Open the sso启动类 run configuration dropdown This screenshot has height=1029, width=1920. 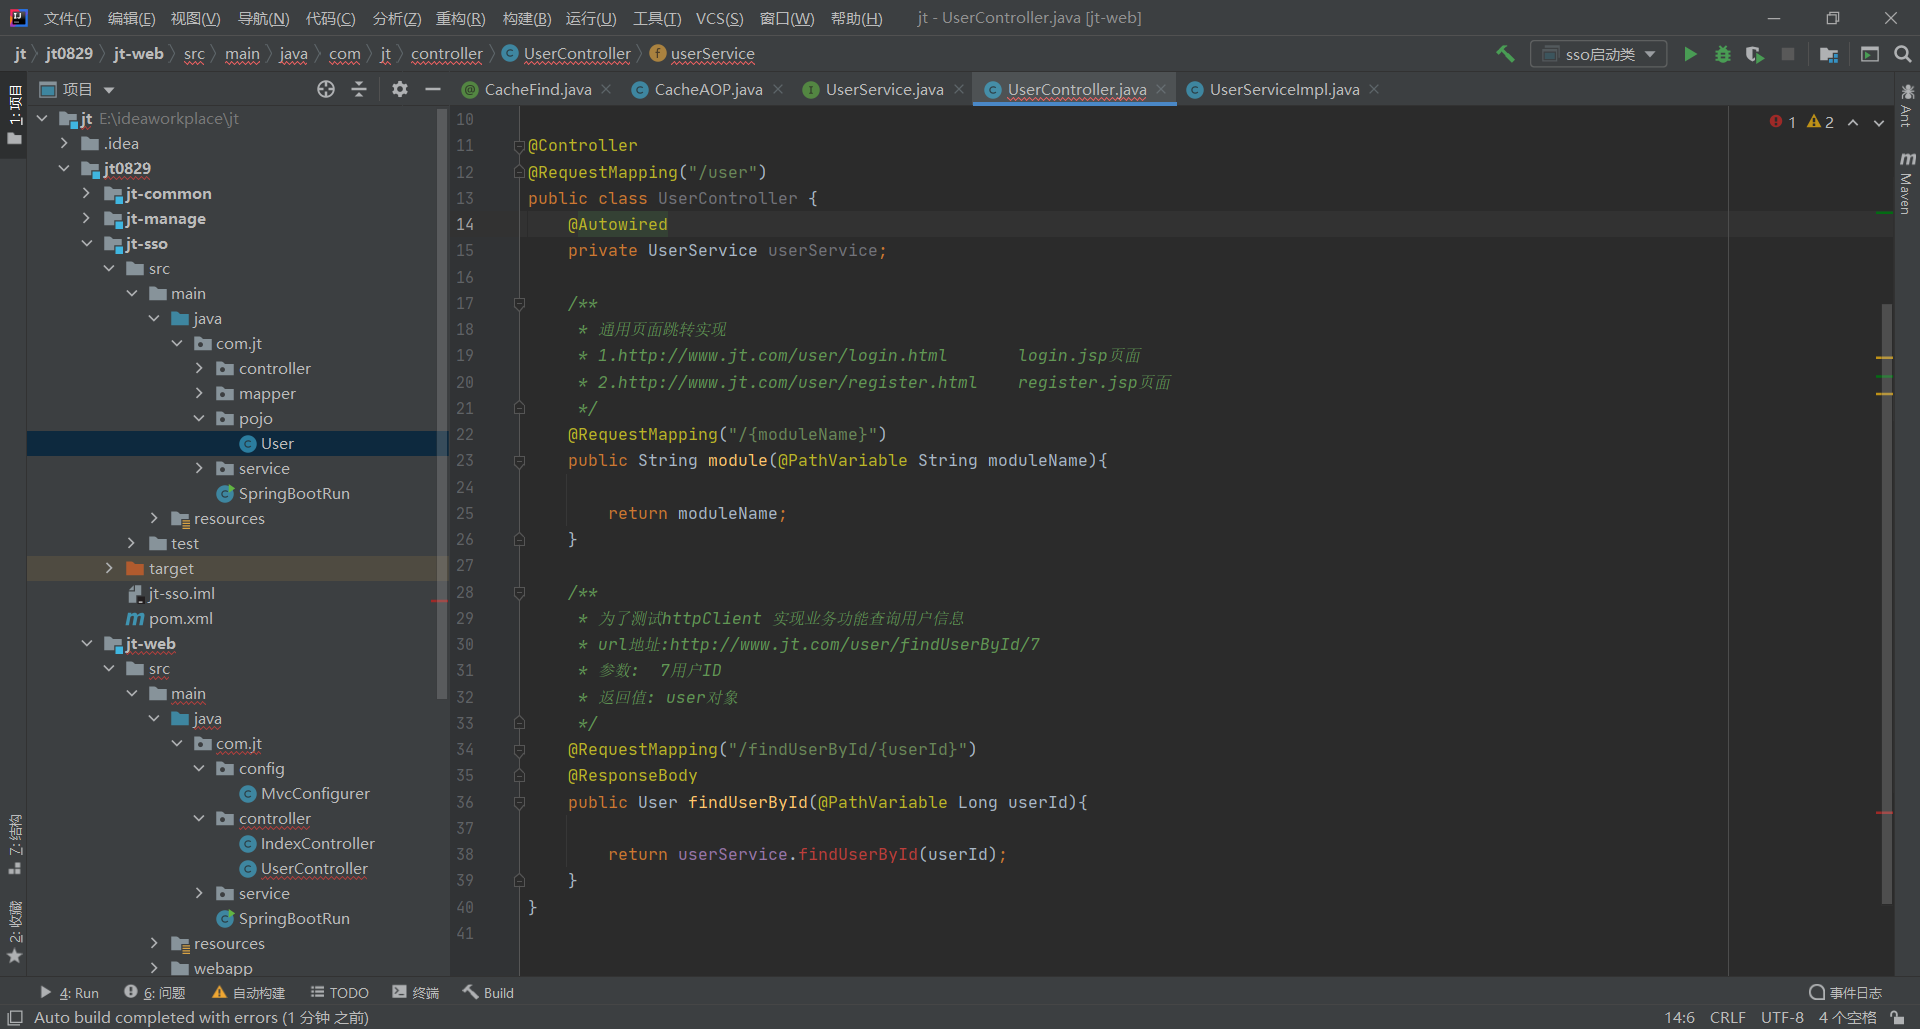(1598, 54)
